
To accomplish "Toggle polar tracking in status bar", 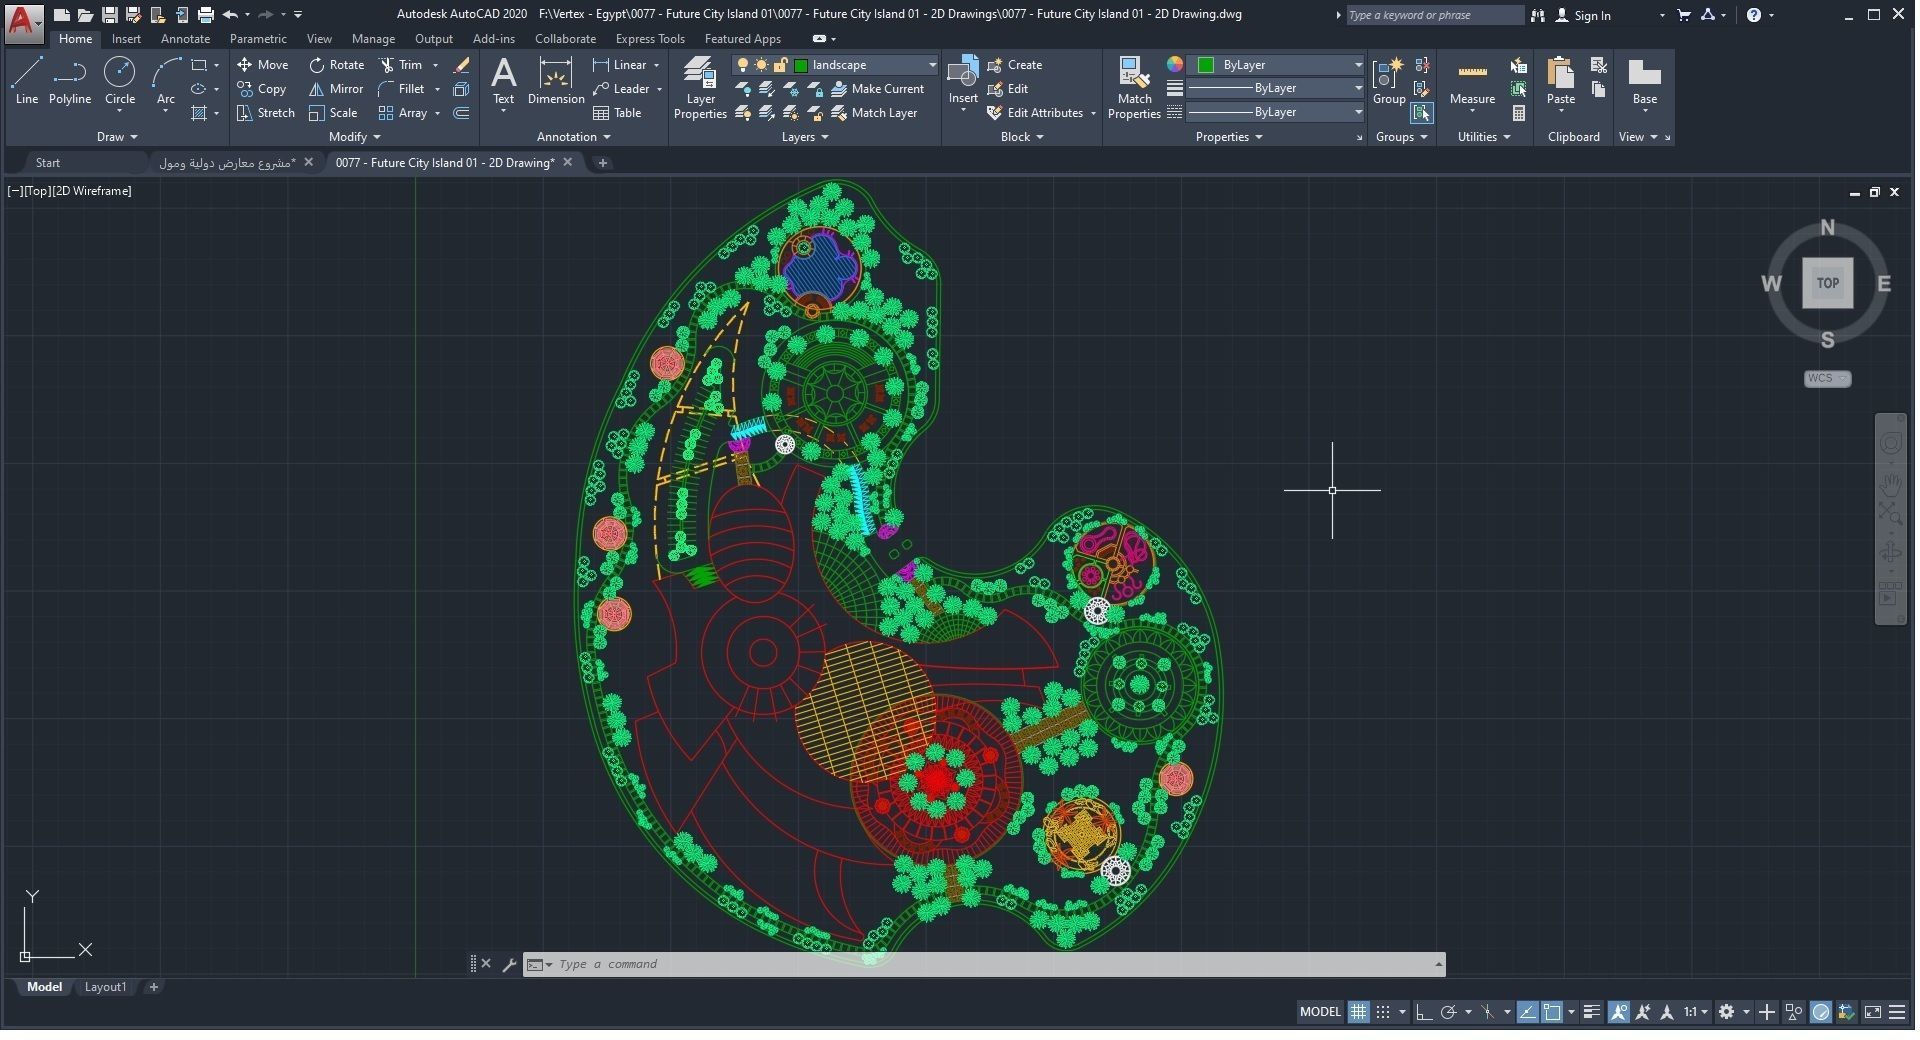I will point(1448,1012).
